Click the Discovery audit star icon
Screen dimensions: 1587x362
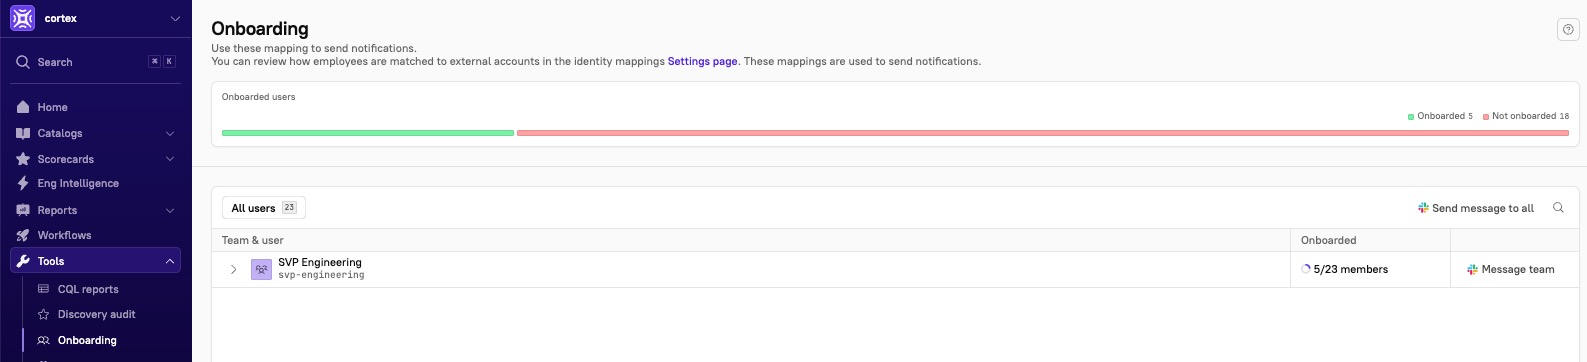tap(43, 314)
